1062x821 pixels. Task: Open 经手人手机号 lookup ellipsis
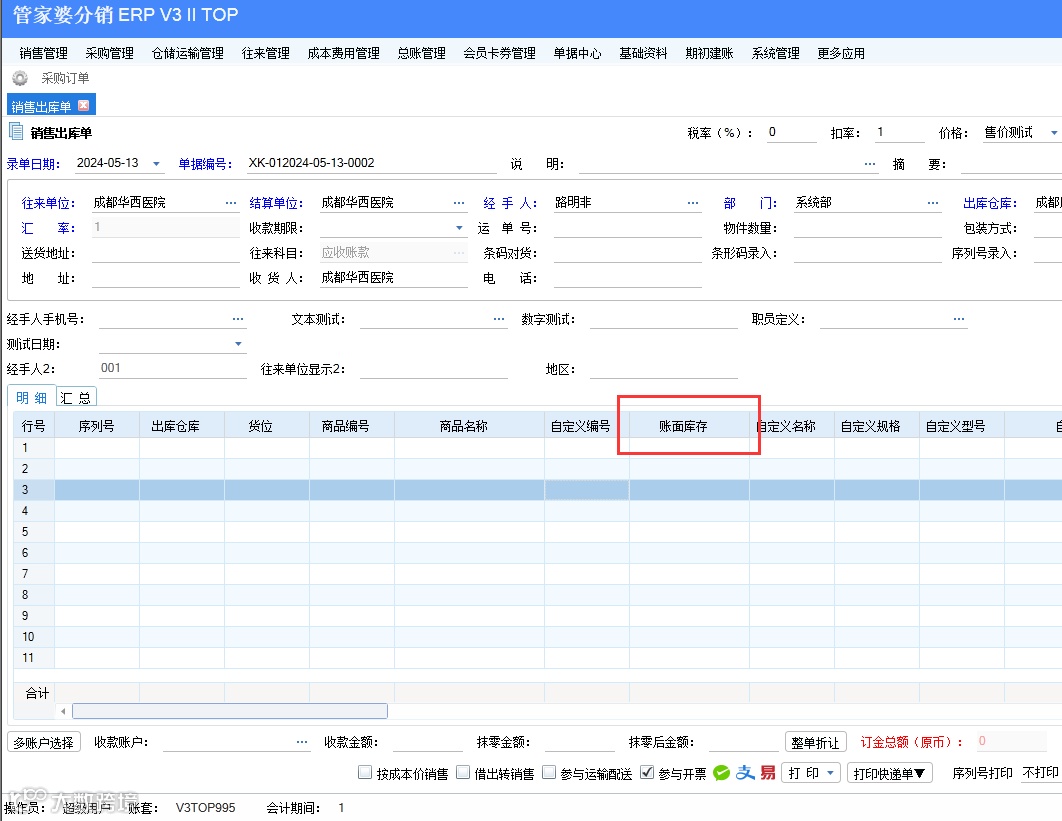(x=238, y=318)
